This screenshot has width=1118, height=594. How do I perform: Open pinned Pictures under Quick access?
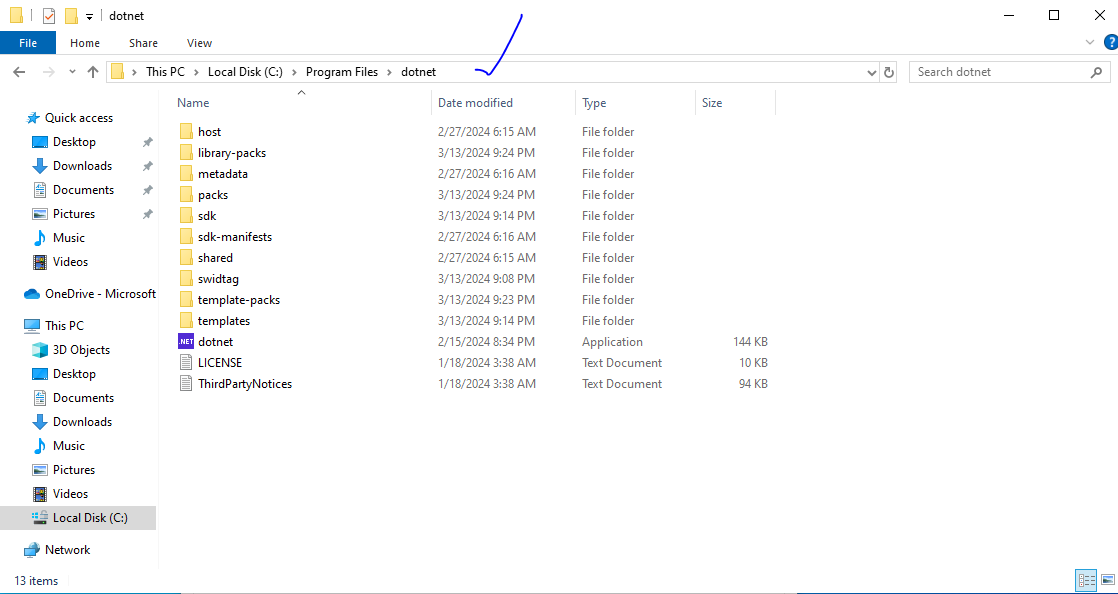pyautogui.click(x=73, y=214)
